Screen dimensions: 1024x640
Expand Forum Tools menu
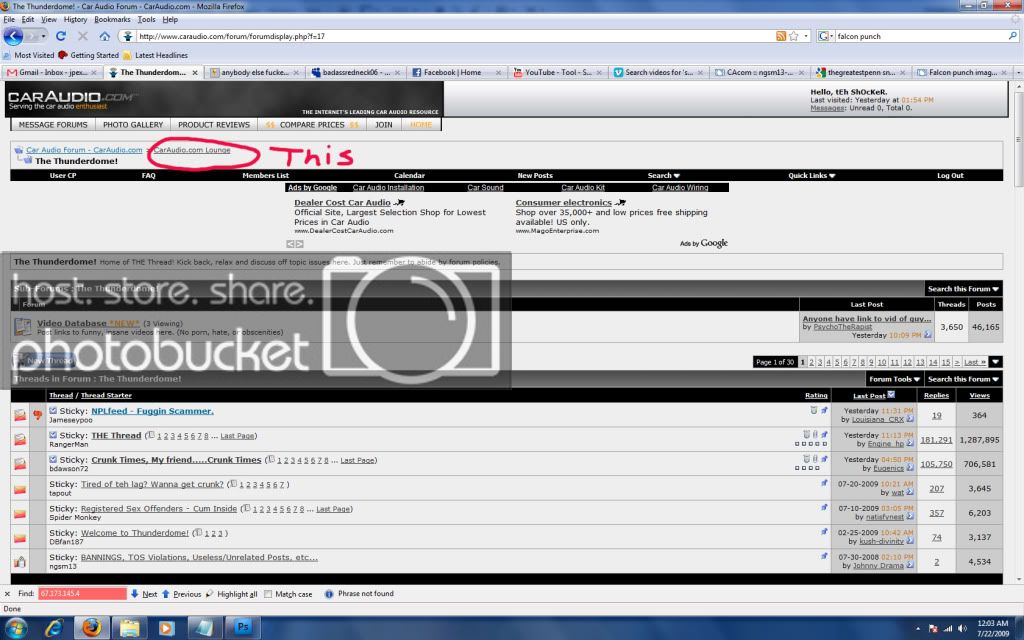(x=894, y=379)
